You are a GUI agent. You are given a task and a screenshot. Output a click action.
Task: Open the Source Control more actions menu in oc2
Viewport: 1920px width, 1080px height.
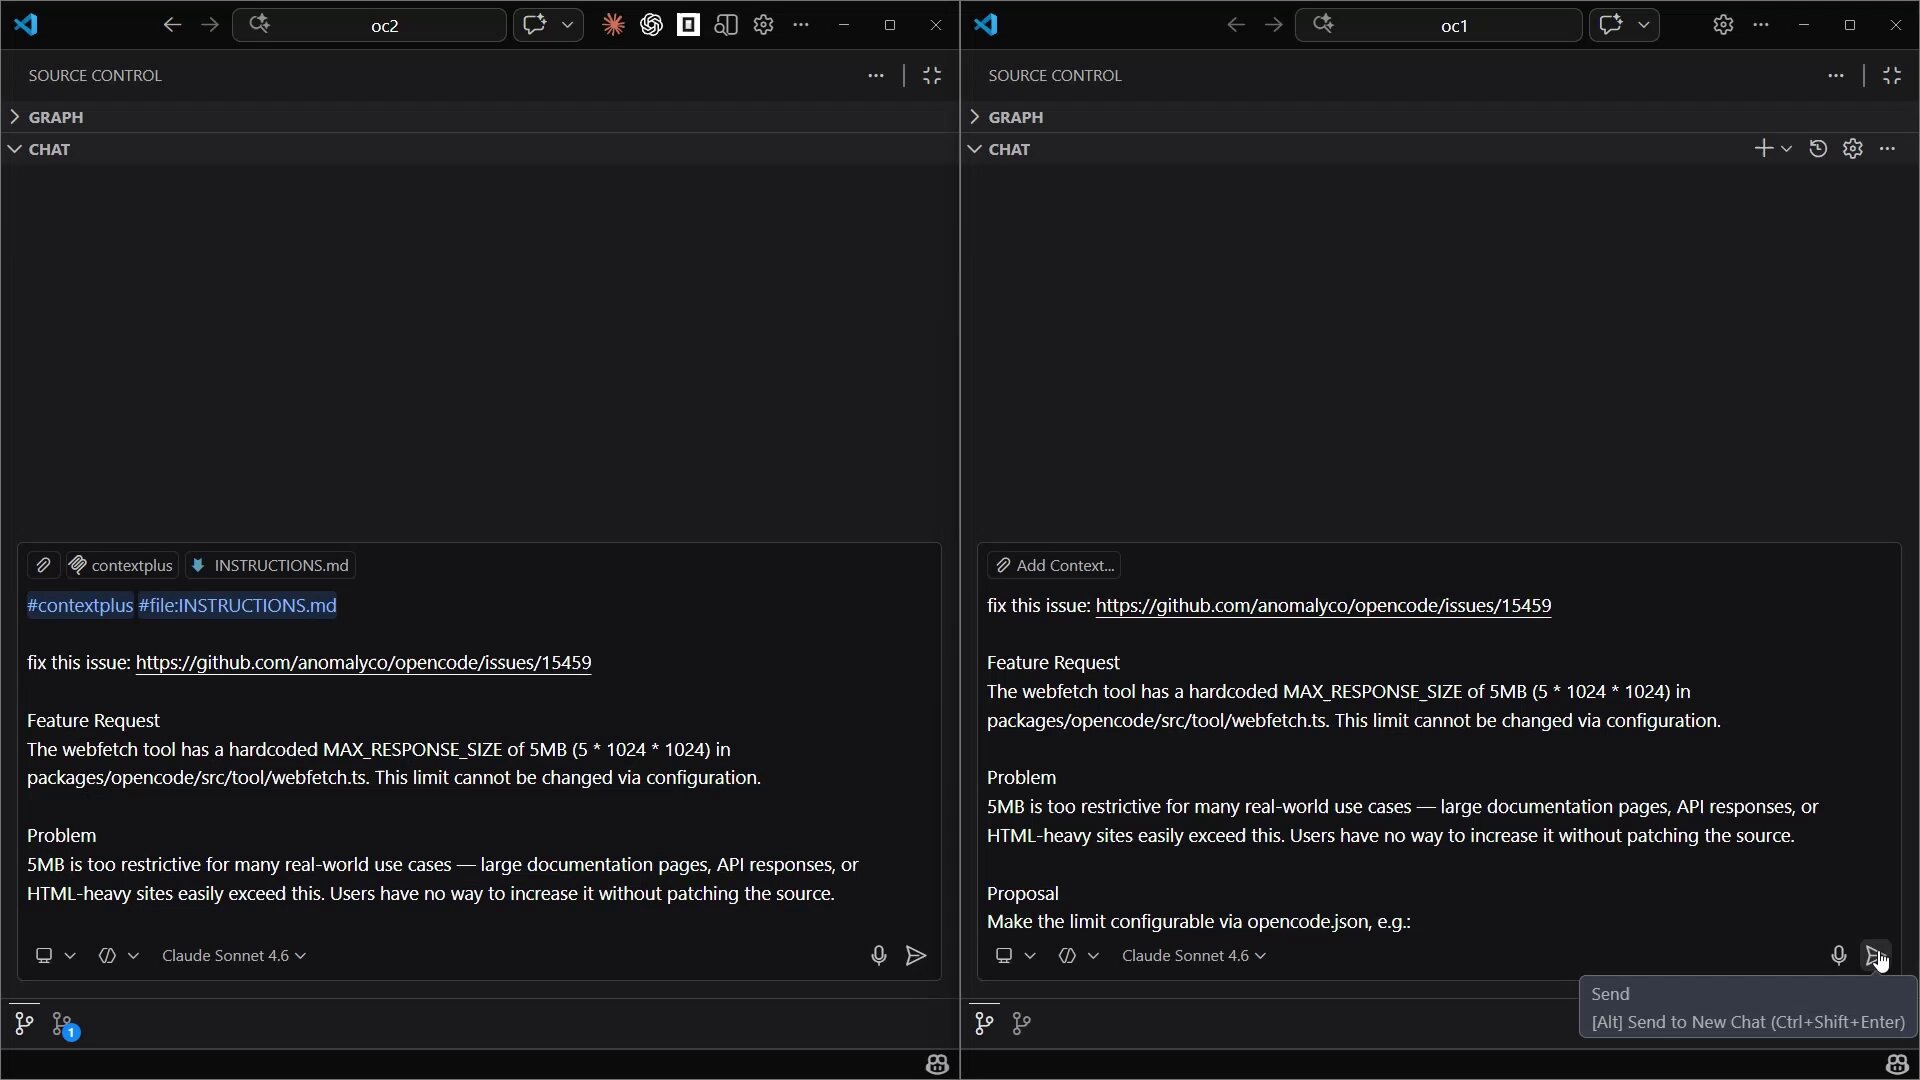[x=876, y=76]
